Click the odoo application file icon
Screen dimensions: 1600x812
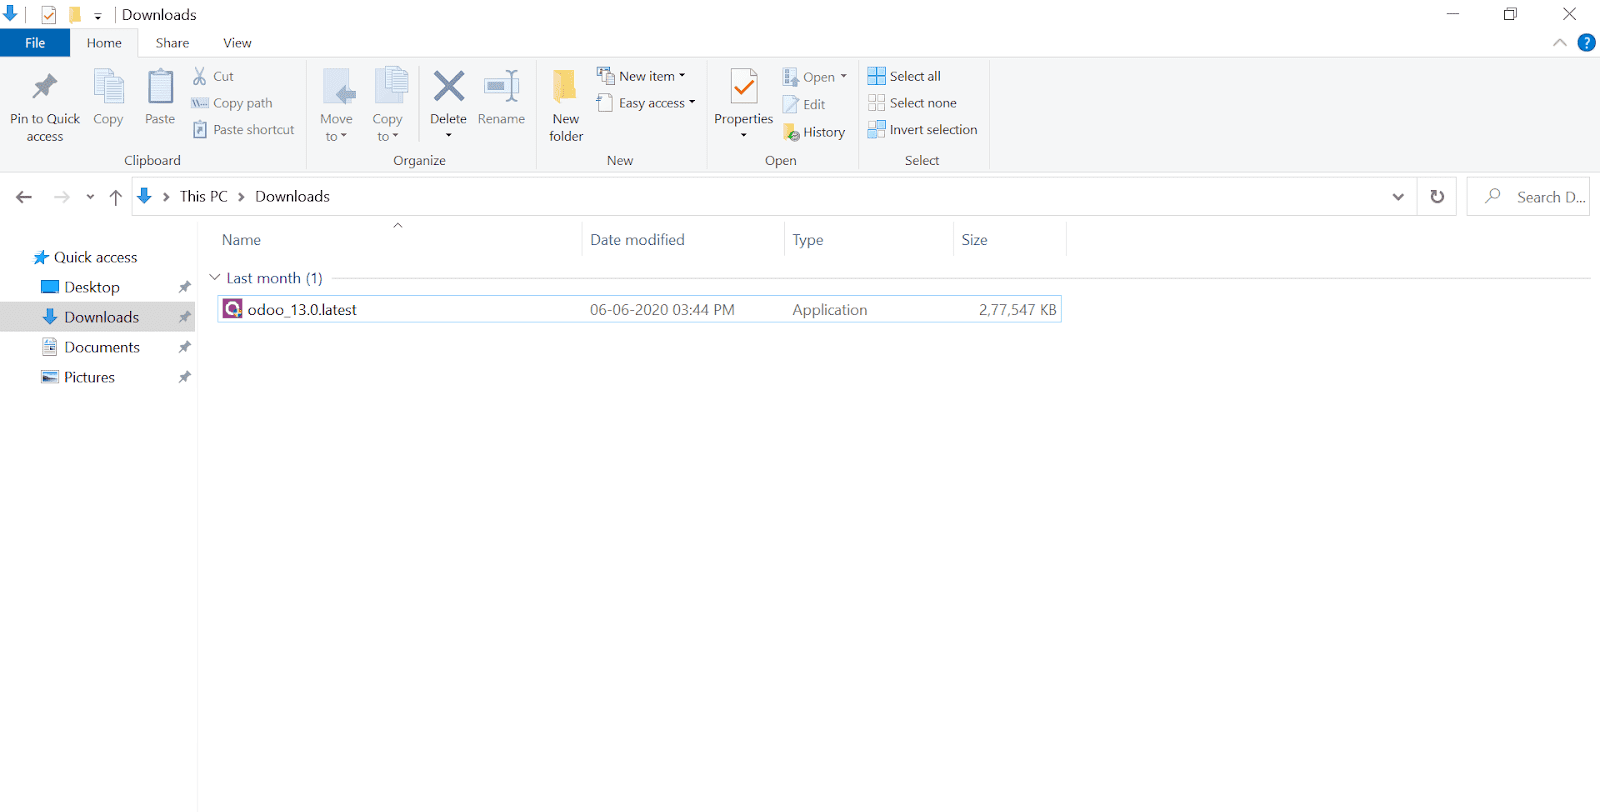coord(232,309)
